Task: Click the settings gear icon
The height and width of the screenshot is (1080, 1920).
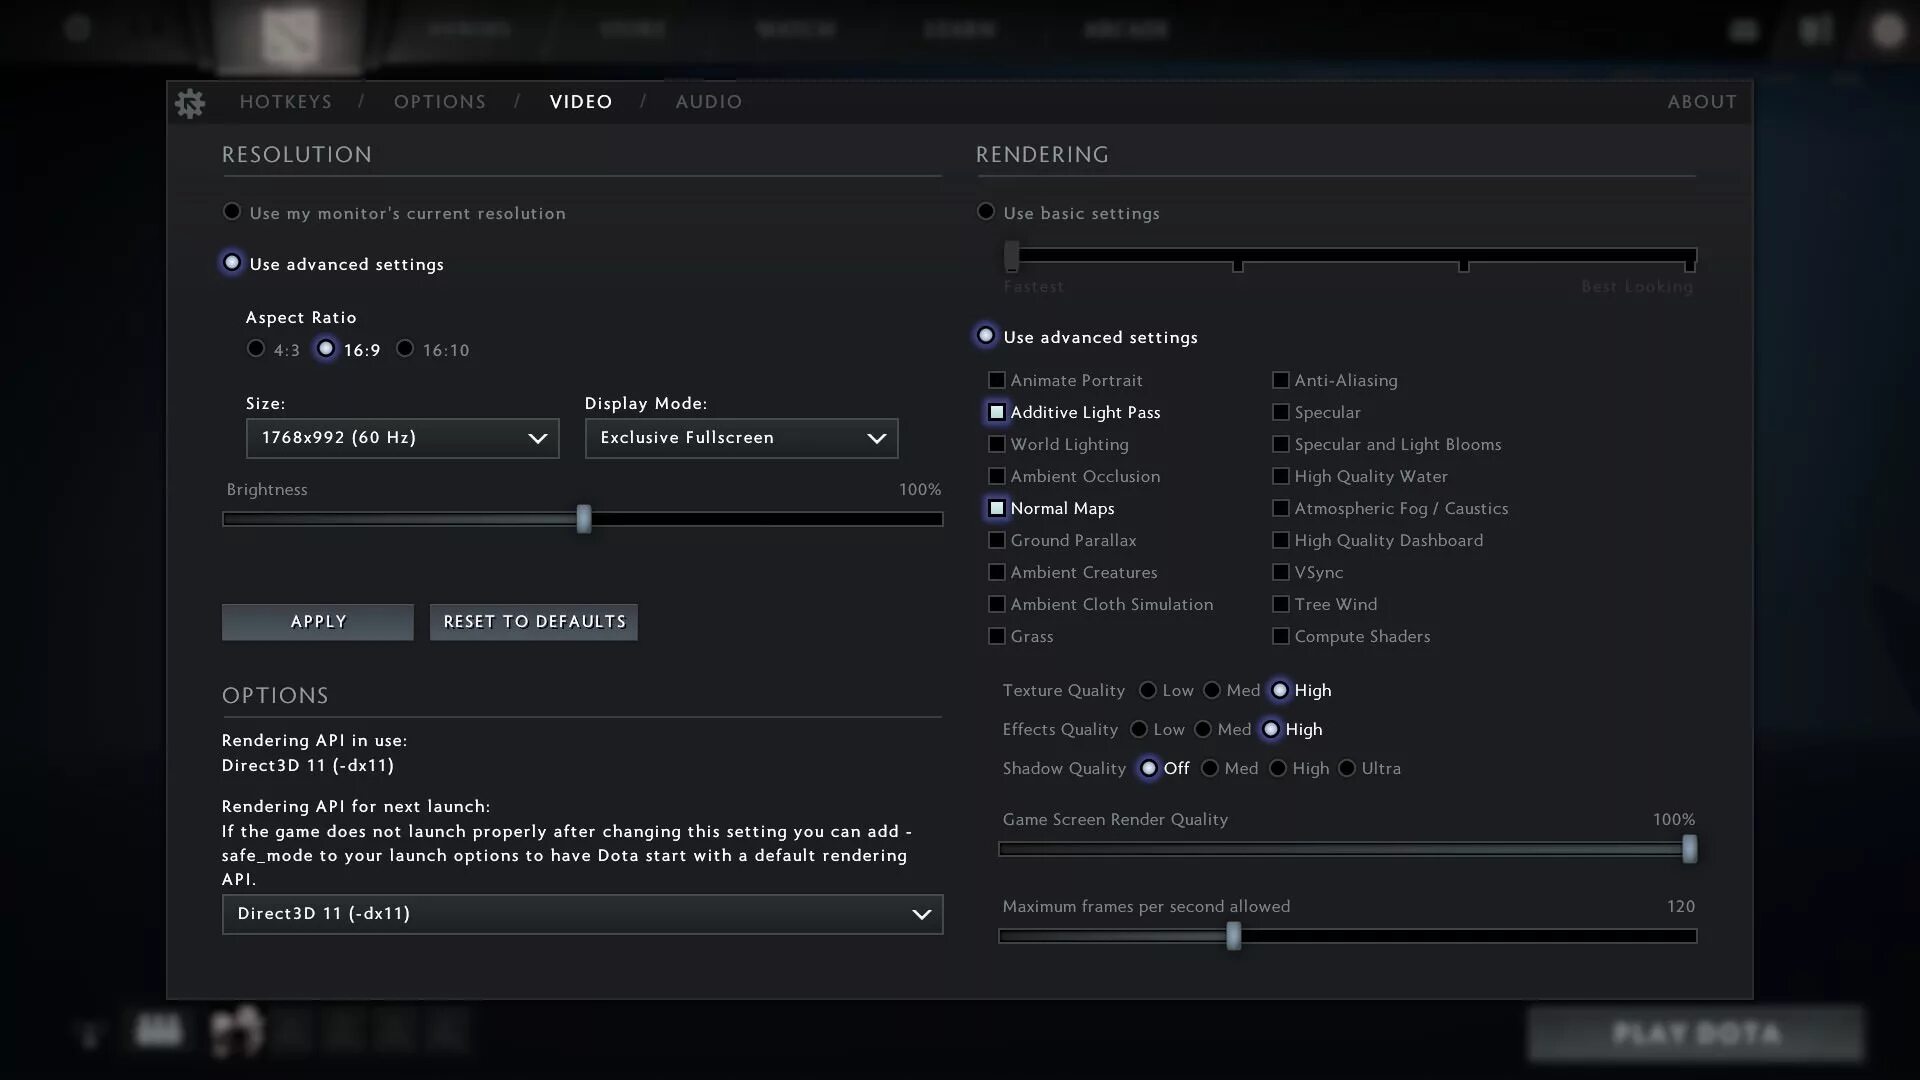Action: click(x=190, y=103)
